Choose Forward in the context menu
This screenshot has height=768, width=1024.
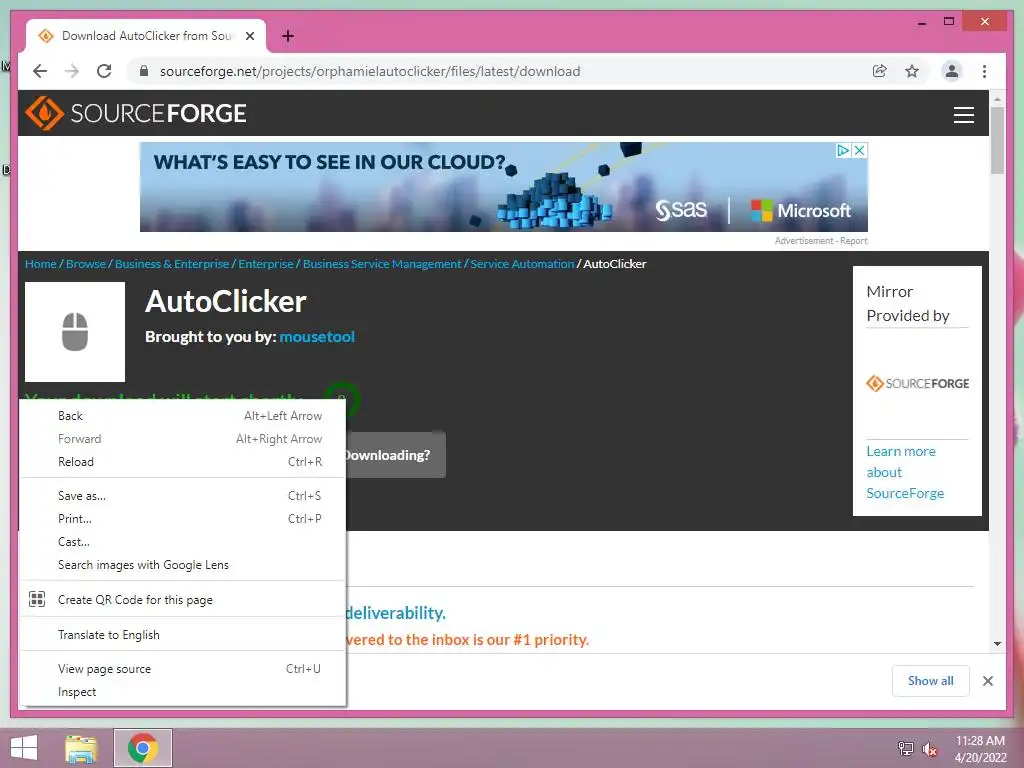(183, 439)
